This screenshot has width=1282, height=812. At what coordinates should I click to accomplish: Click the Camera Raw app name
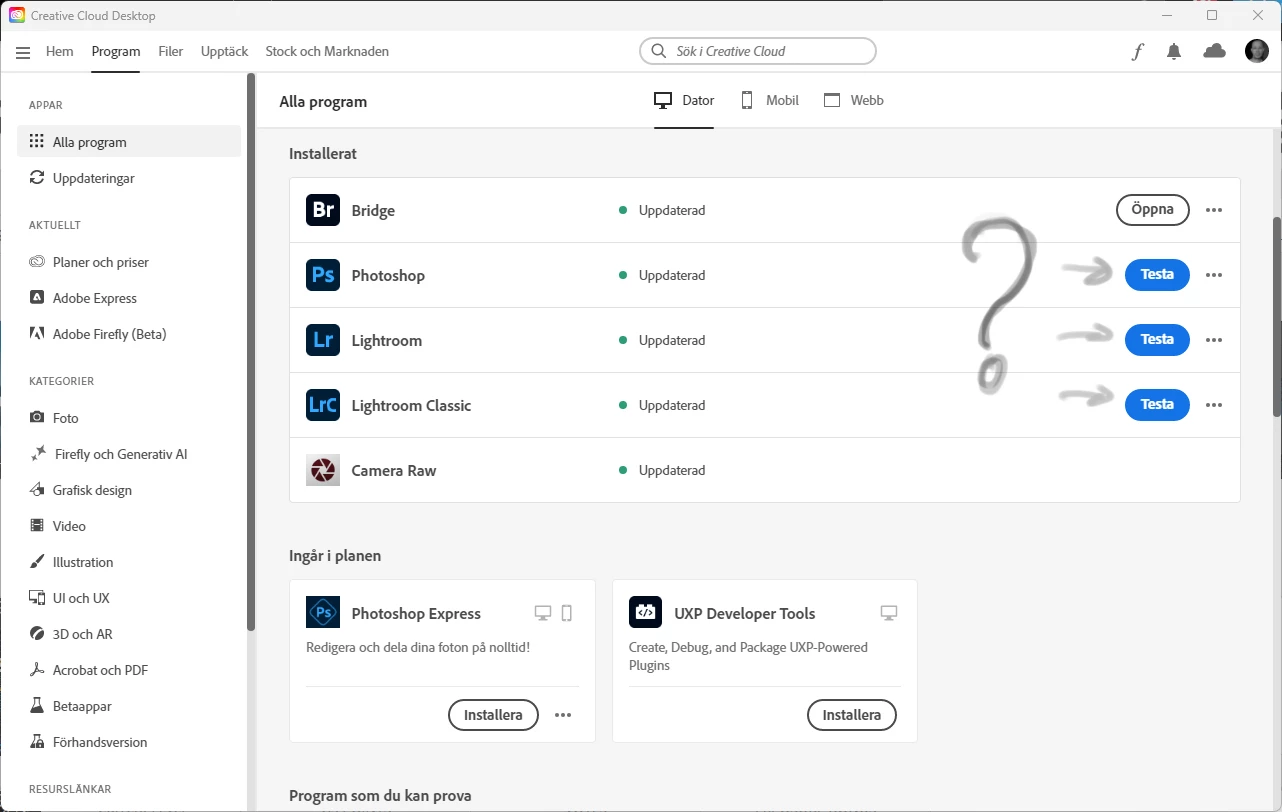click(x=394, y=470)
